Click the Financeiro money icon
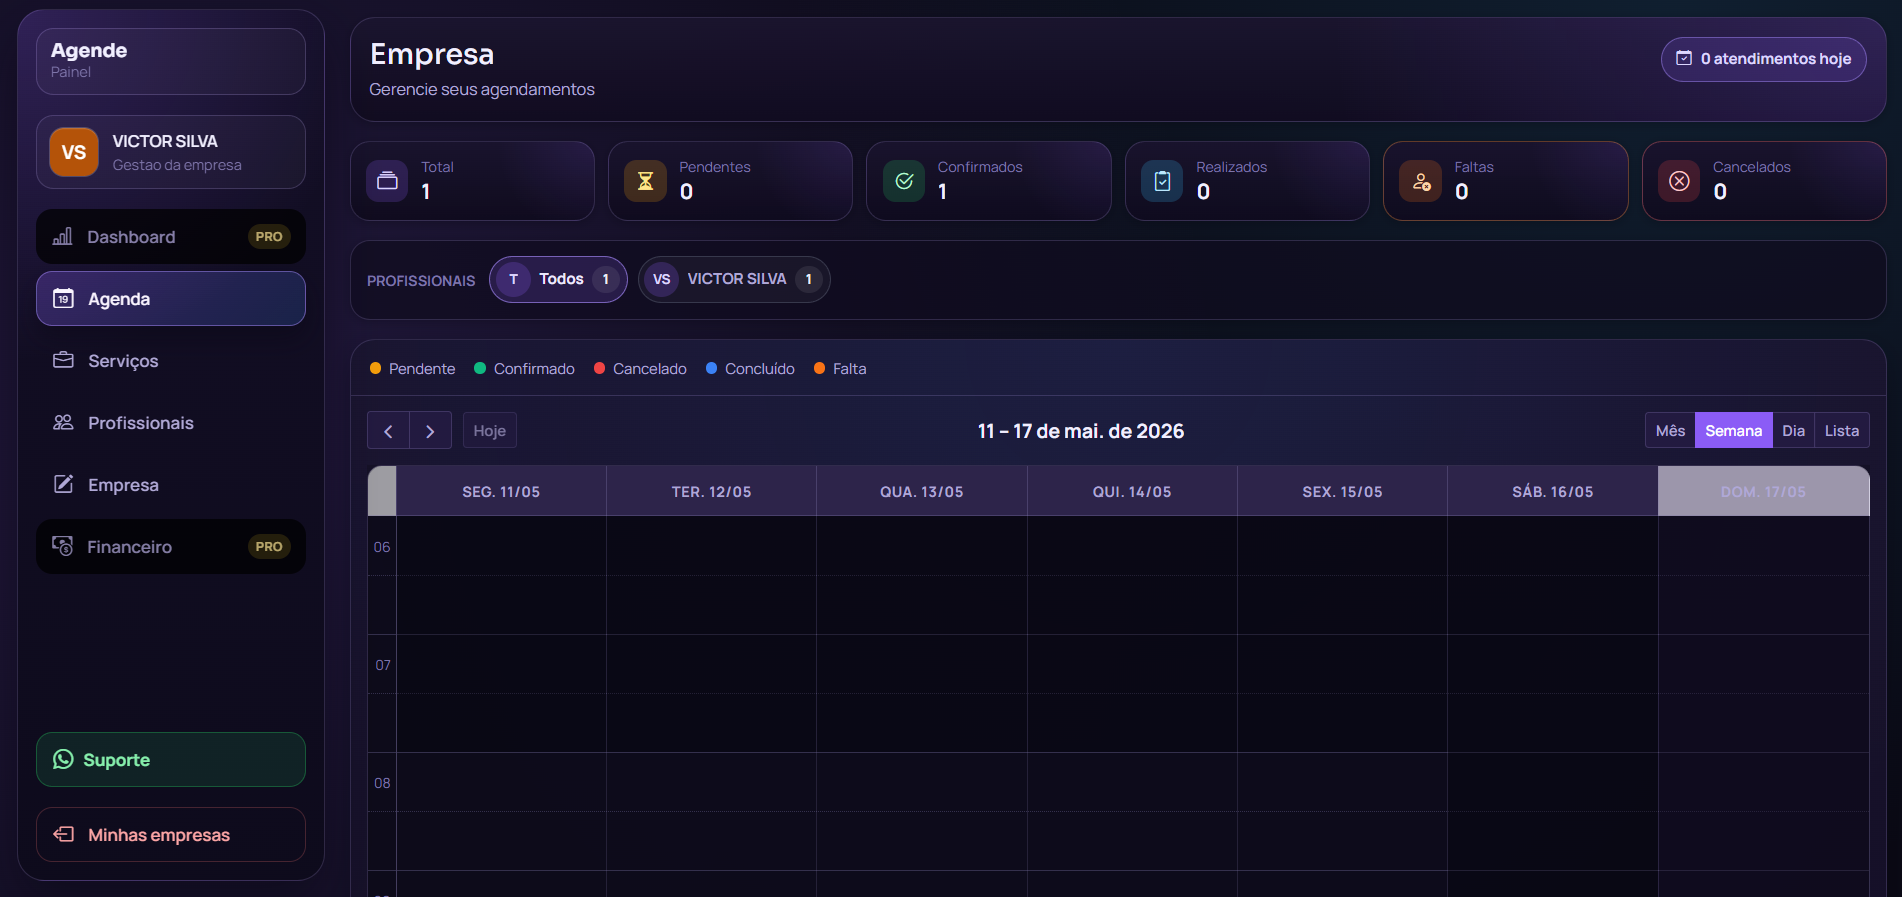Screen dimensions: 1902x897 pyautogui.click(x=62, y=546)
